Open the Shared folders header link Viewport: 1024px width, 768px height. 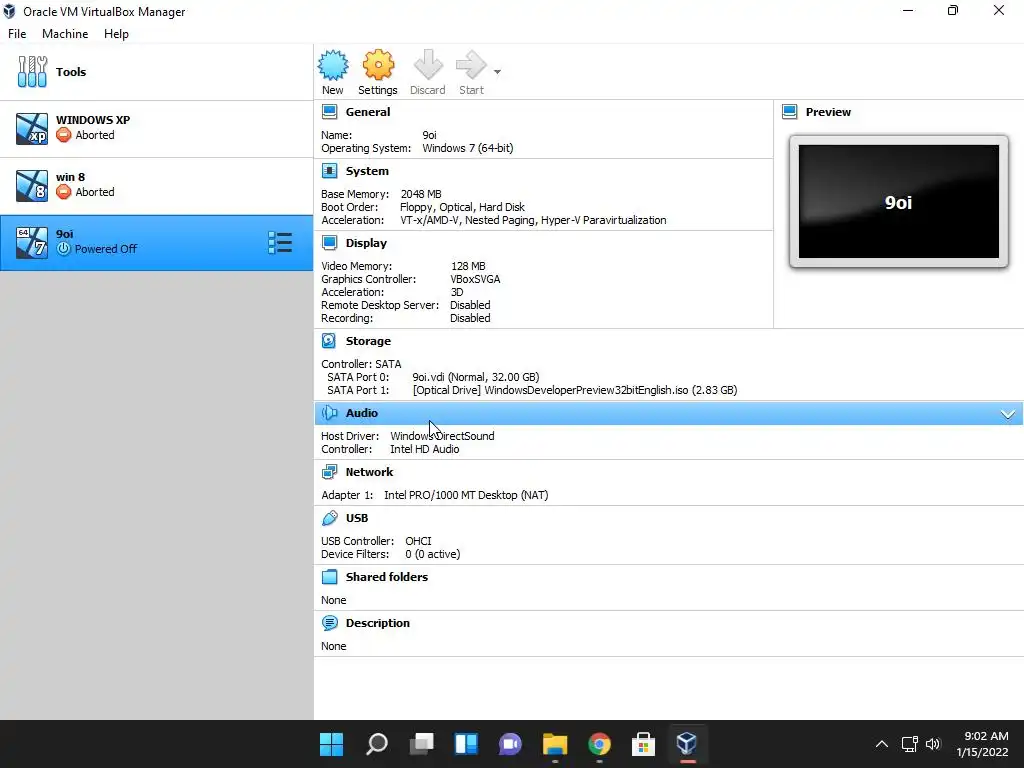387,577
